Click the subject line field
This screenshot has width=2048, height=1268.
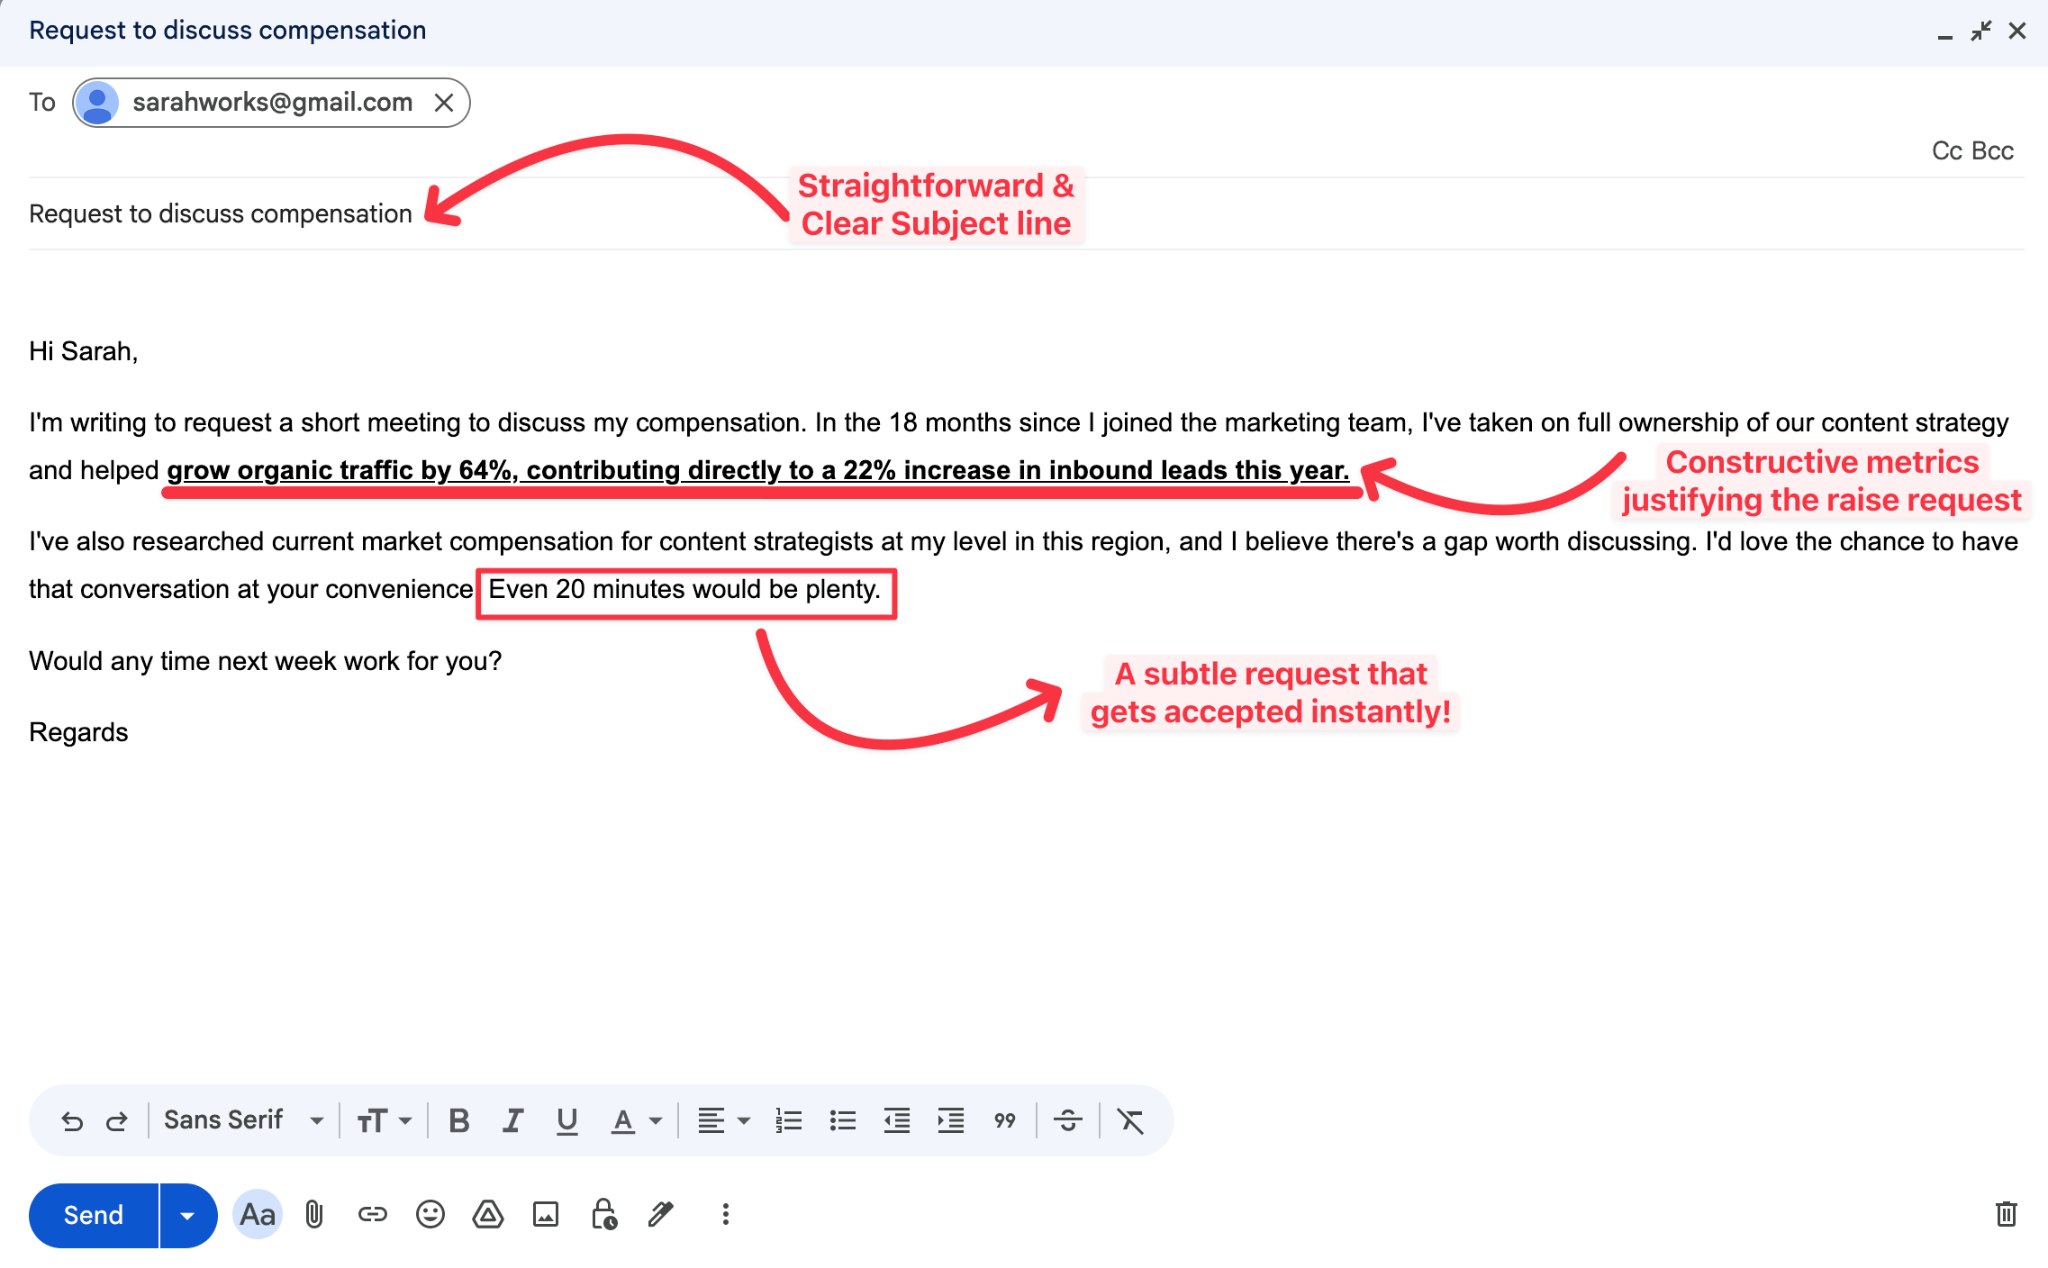(220, 214)
